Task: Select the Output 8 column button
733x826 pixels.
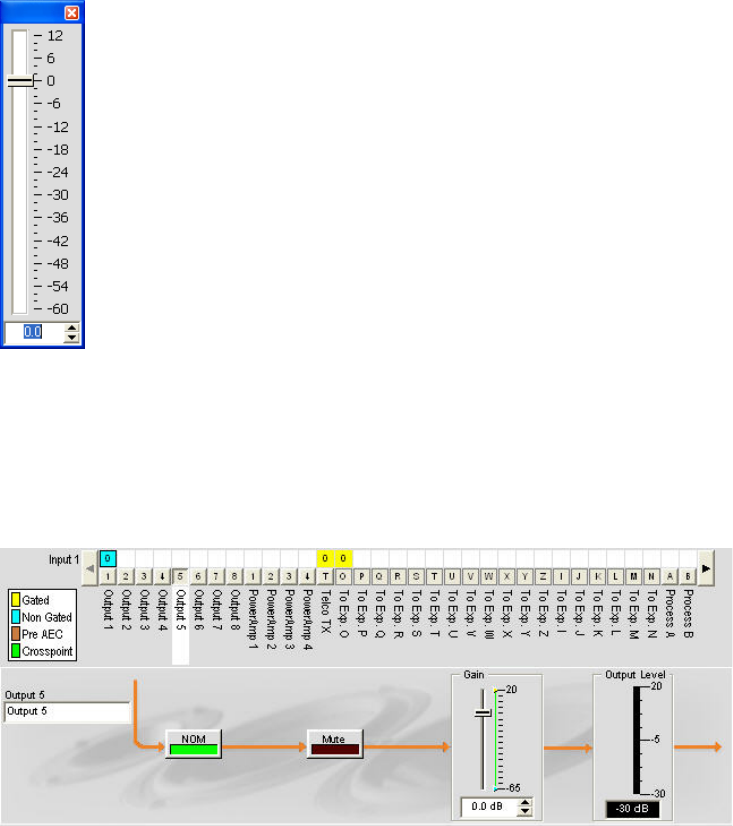Action: pos(234,576)
